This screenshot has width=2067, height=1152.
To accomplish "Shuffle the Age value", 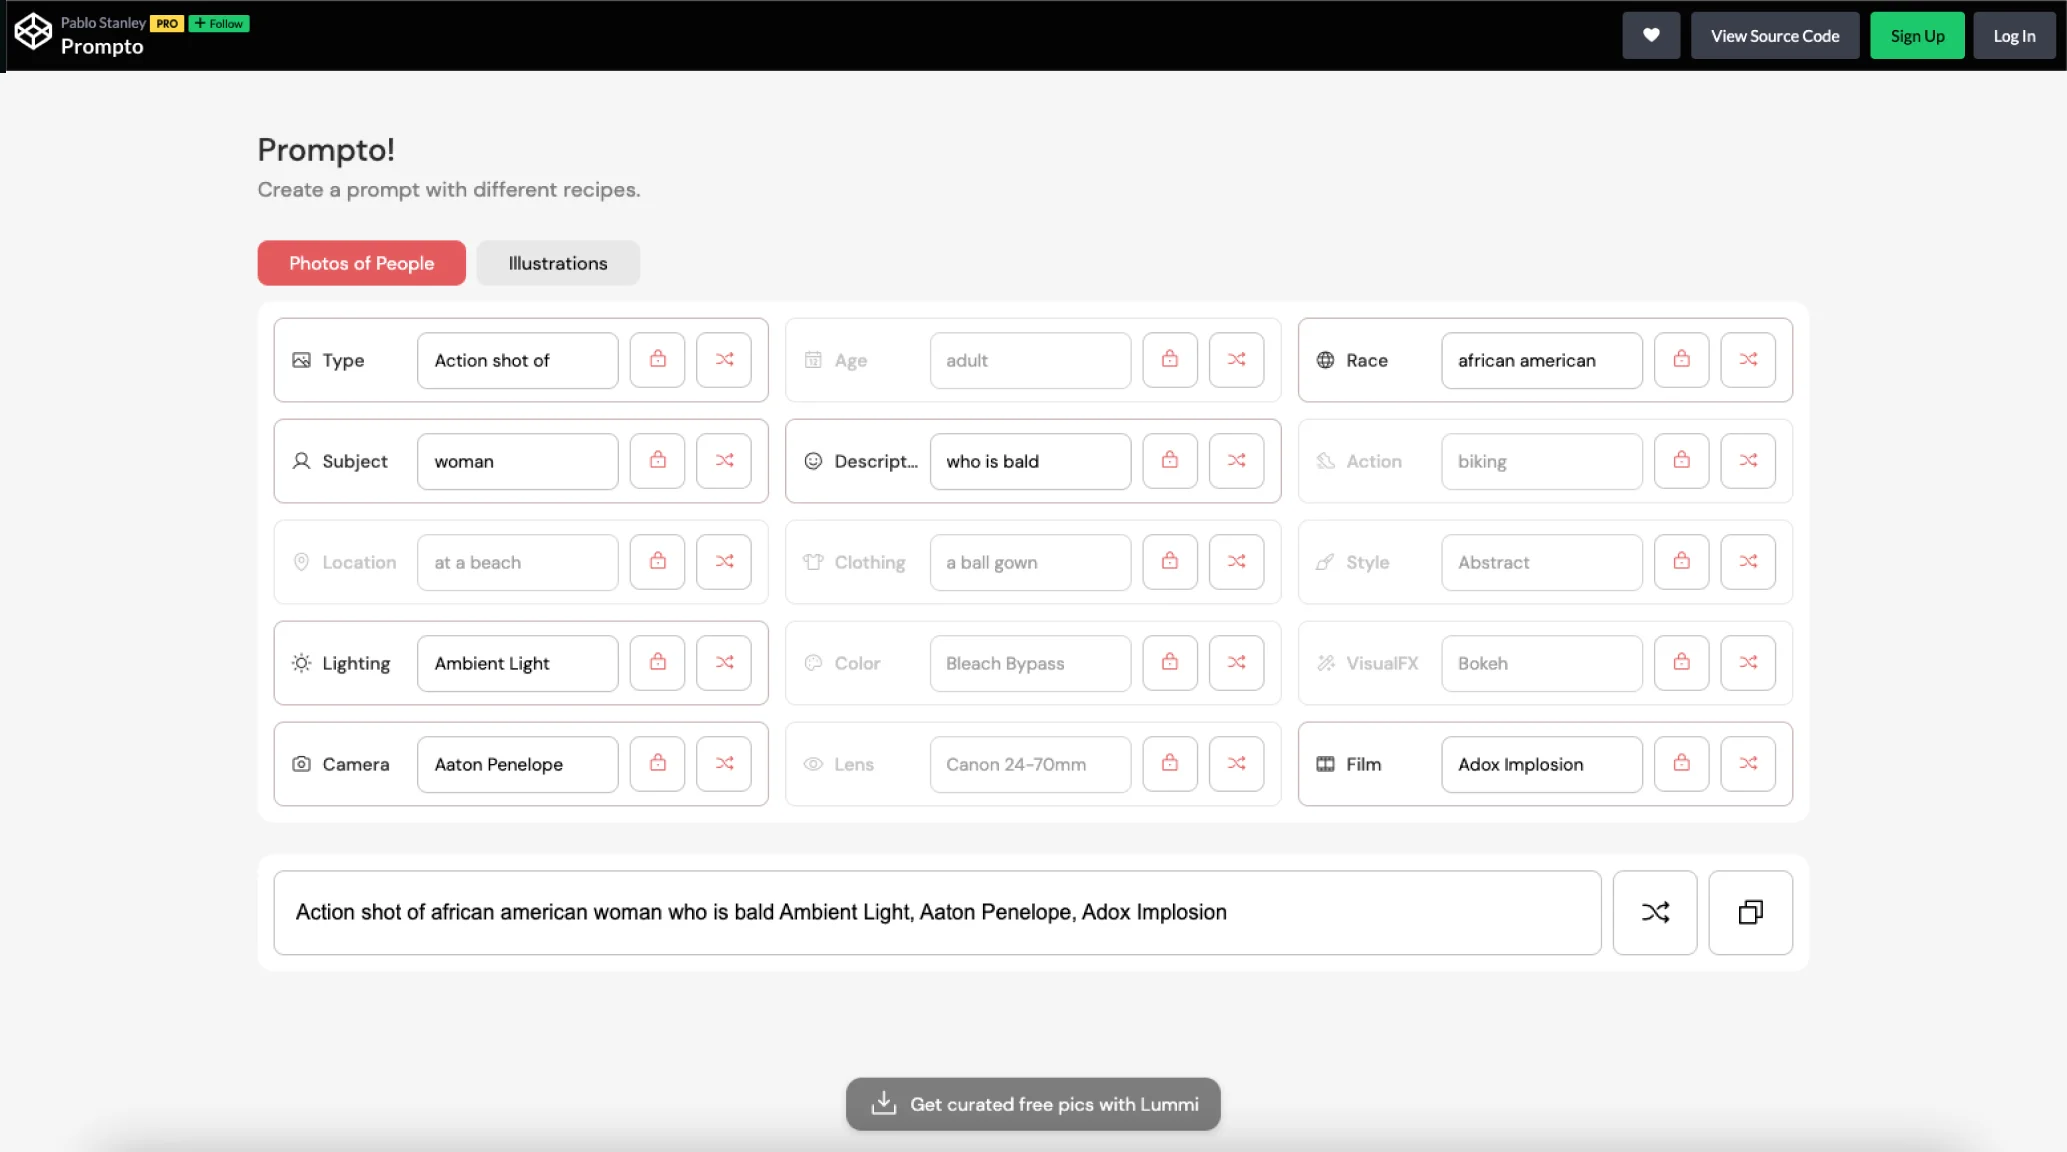I will (1236, 360).
